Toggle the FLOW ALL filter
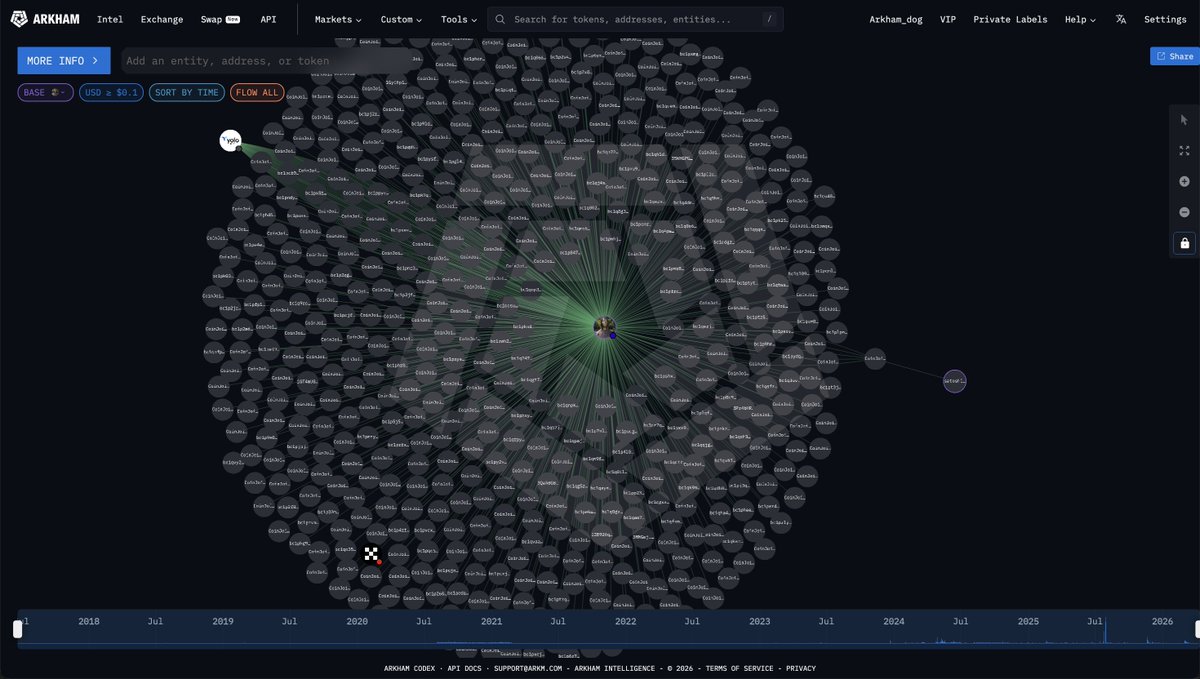Image resolution: width=1200 pixels, height=679 pixels. (257, 92)
